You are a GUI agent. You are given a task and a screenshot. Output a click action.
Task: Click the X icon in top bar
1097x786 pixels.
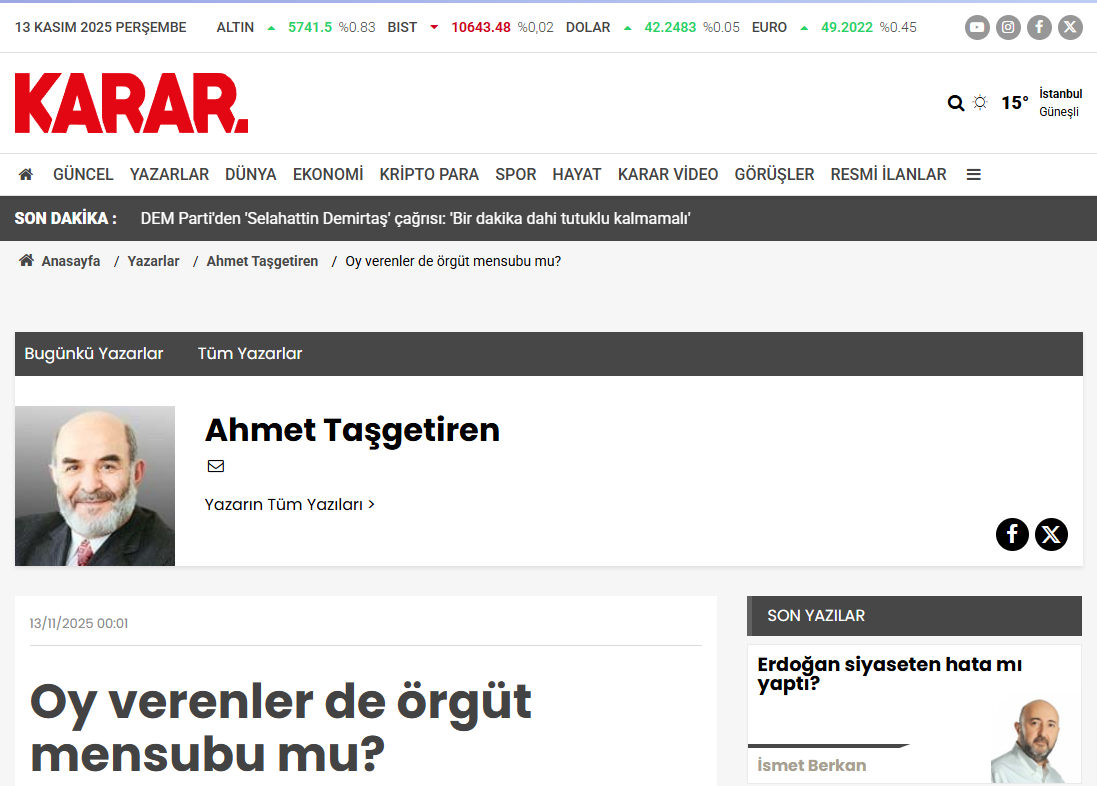(1070, 27)
